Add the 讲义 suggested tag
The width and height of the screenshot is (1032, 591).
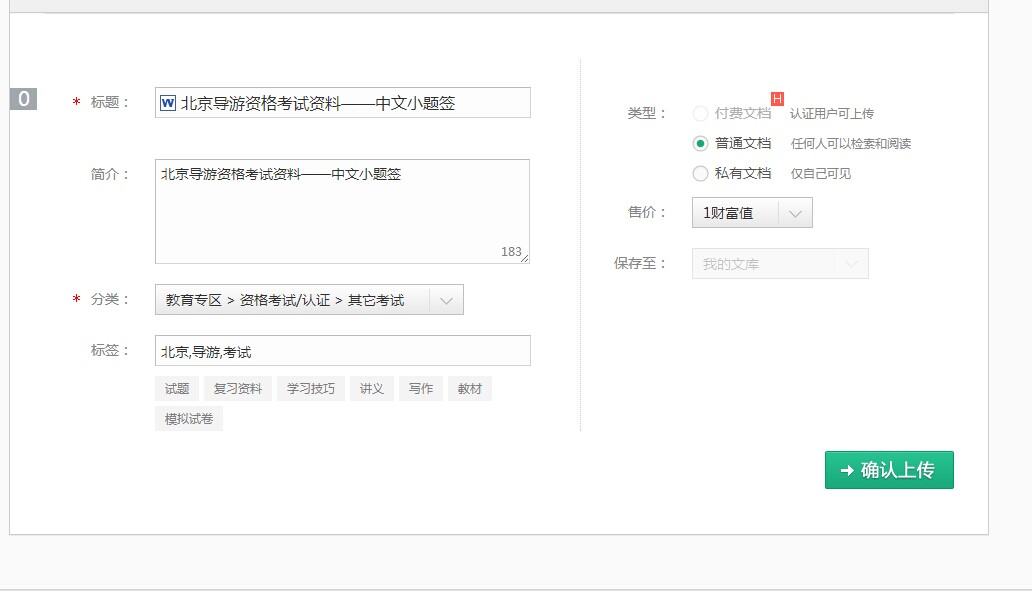(372, 389)
